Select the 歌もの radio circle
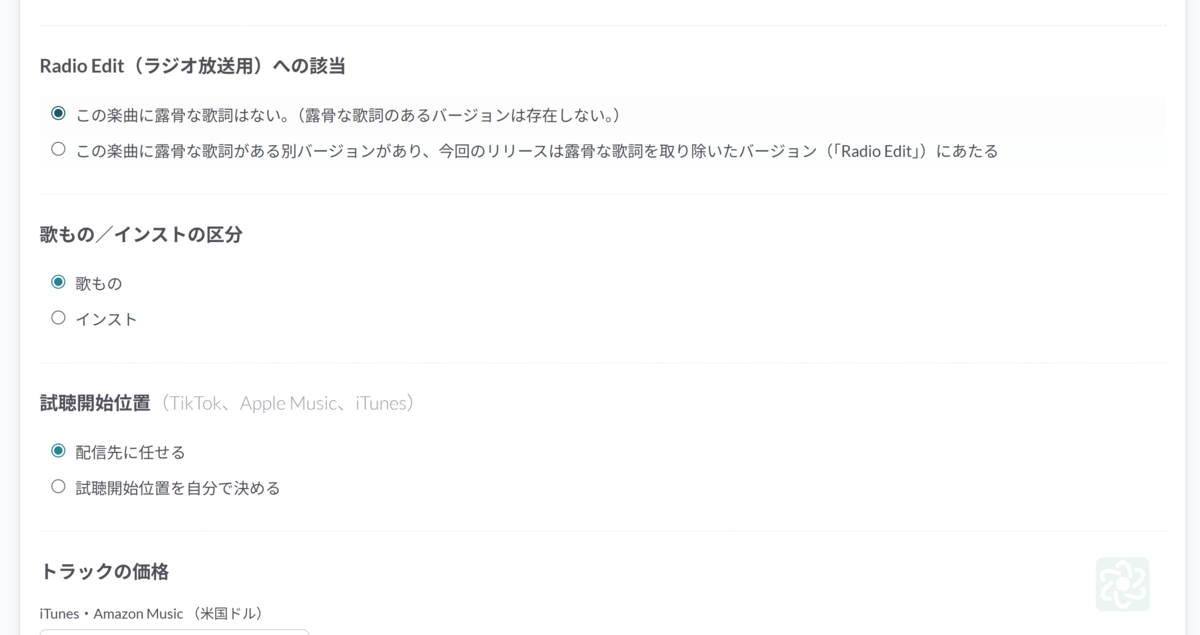 click(58, 283)
